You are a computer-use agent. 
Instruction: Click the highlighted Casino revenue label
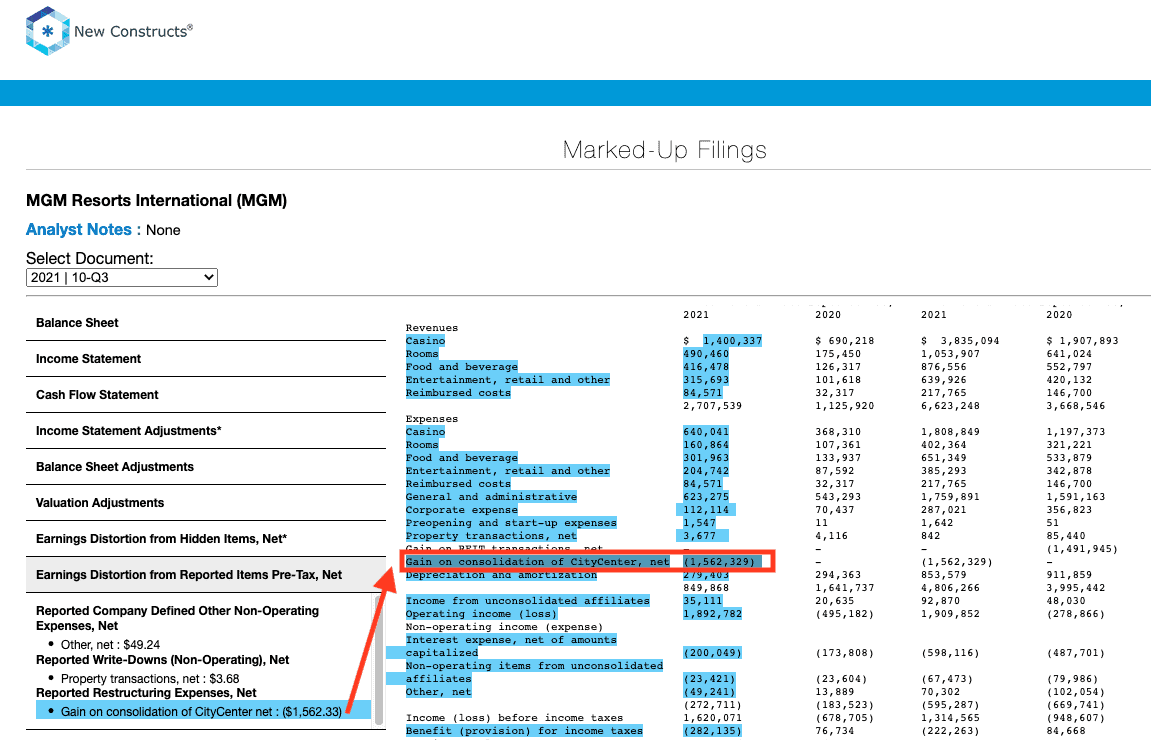click(425, 341)
